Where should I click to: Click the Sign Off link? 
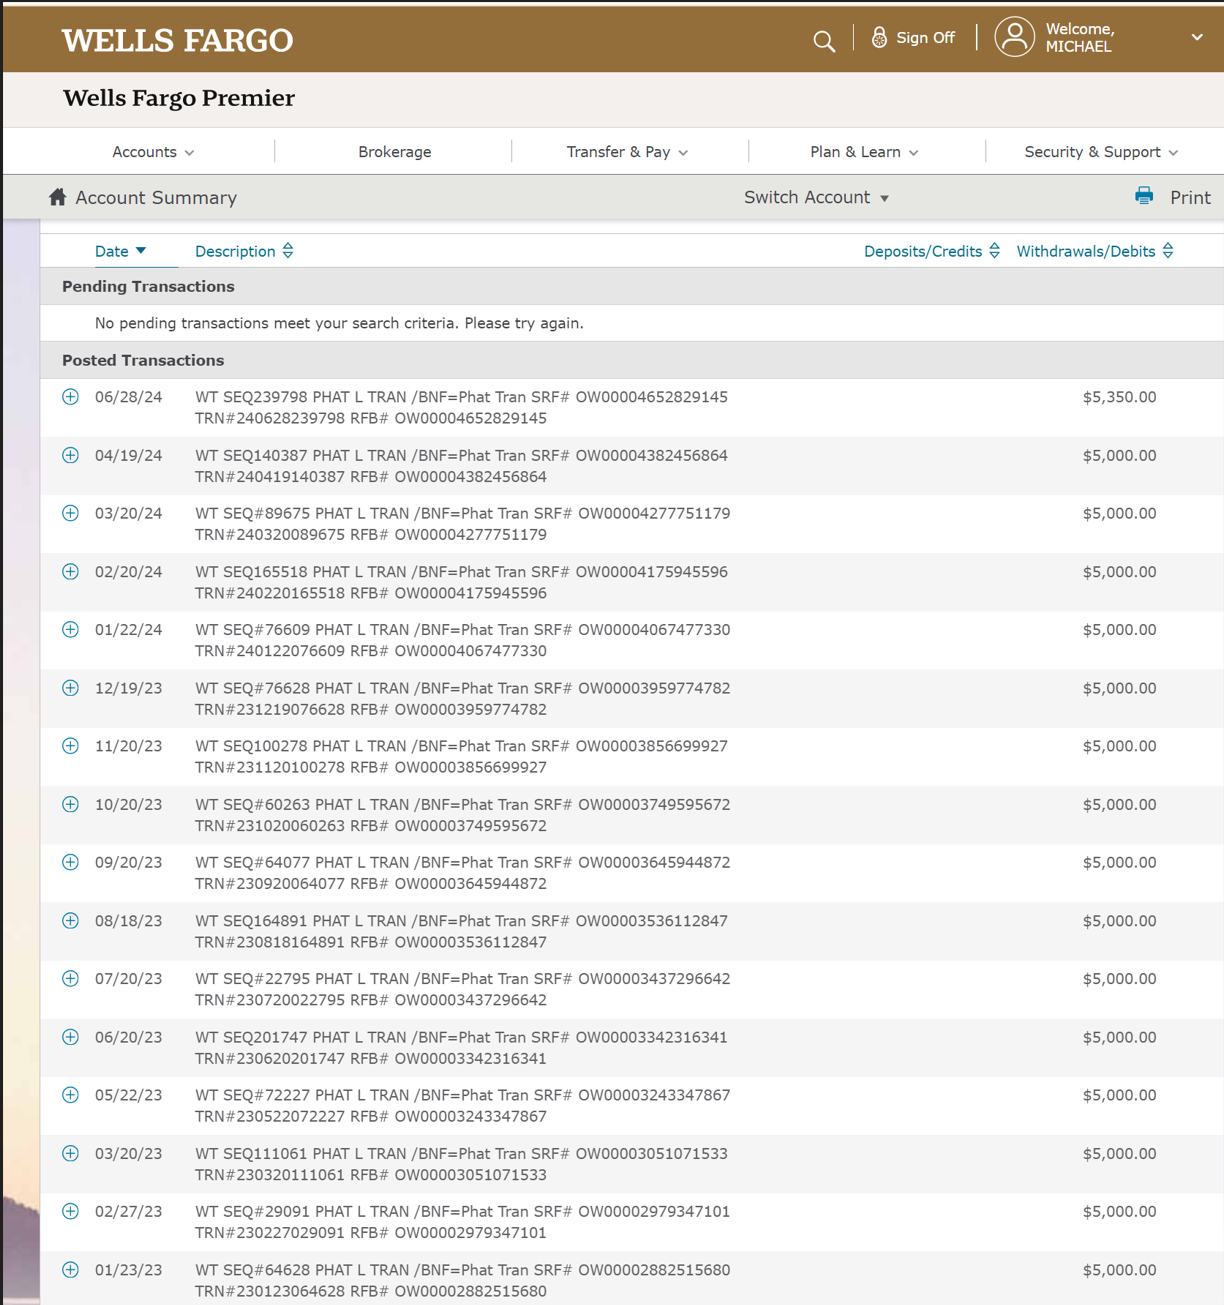coord(924,37)
